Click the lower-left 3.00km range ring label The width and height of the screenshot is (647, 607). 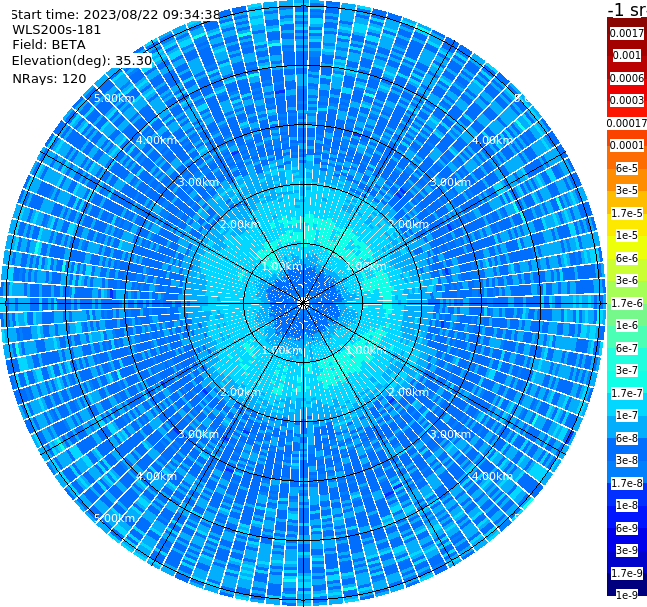point(198,434)
